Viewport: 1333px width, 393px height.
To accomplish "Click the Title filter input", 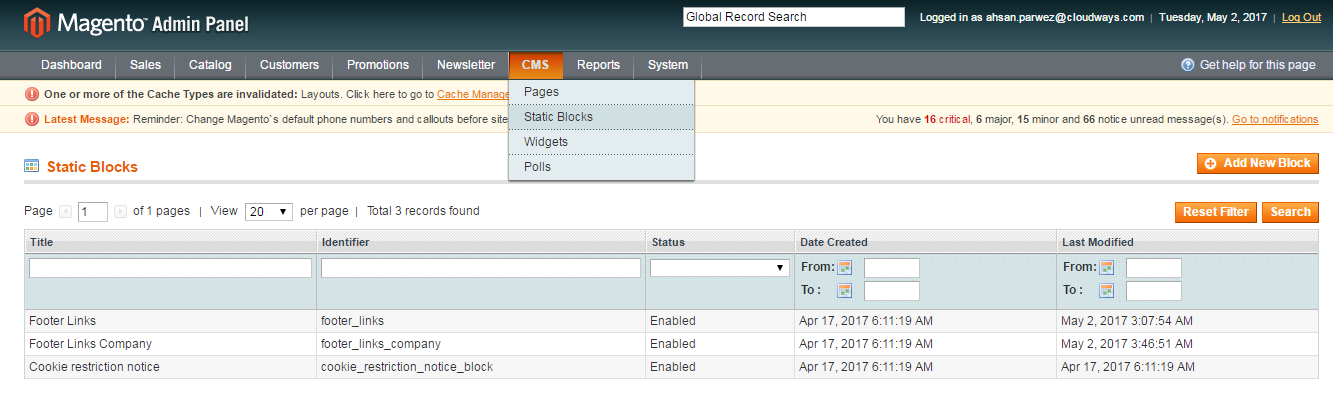I will [170, 268].
